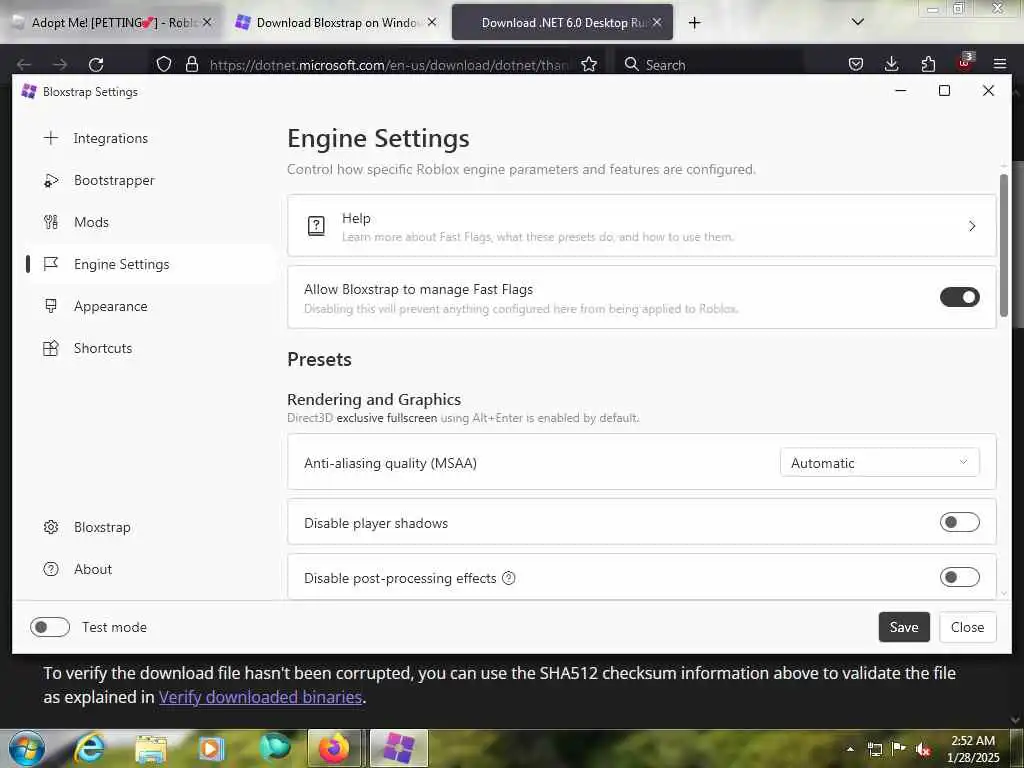Click the Appearance paintbrush icon

pyautogui.click(x=51, y=306)
